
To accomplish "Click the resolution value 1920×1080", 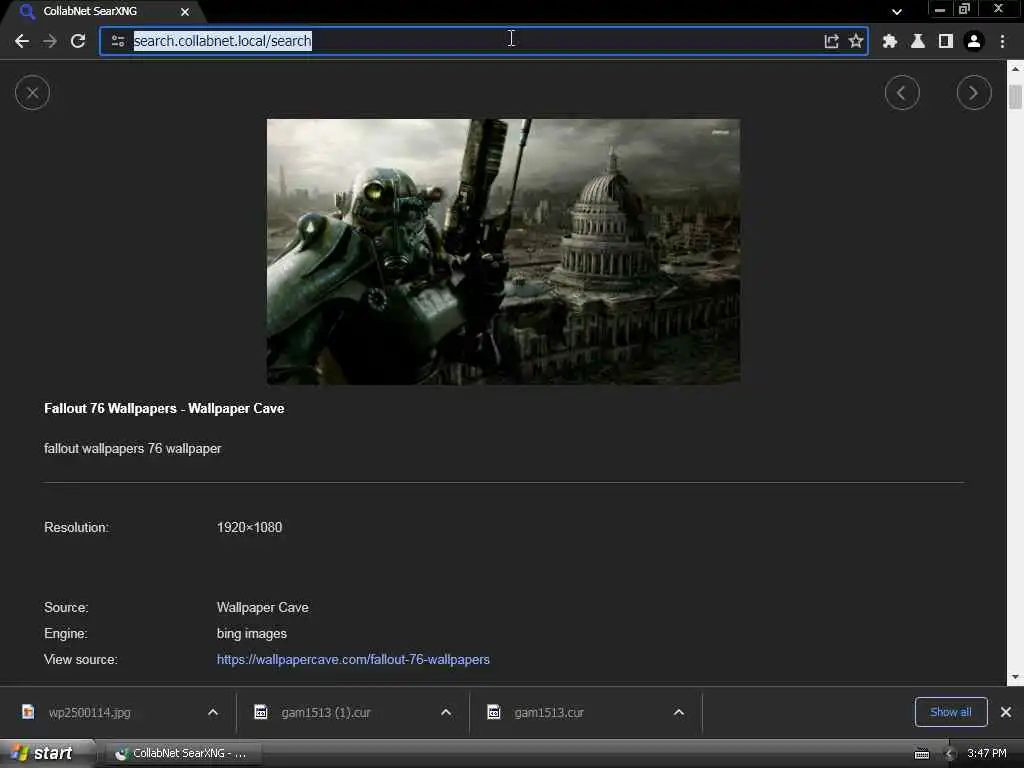I will pos(249,528).
